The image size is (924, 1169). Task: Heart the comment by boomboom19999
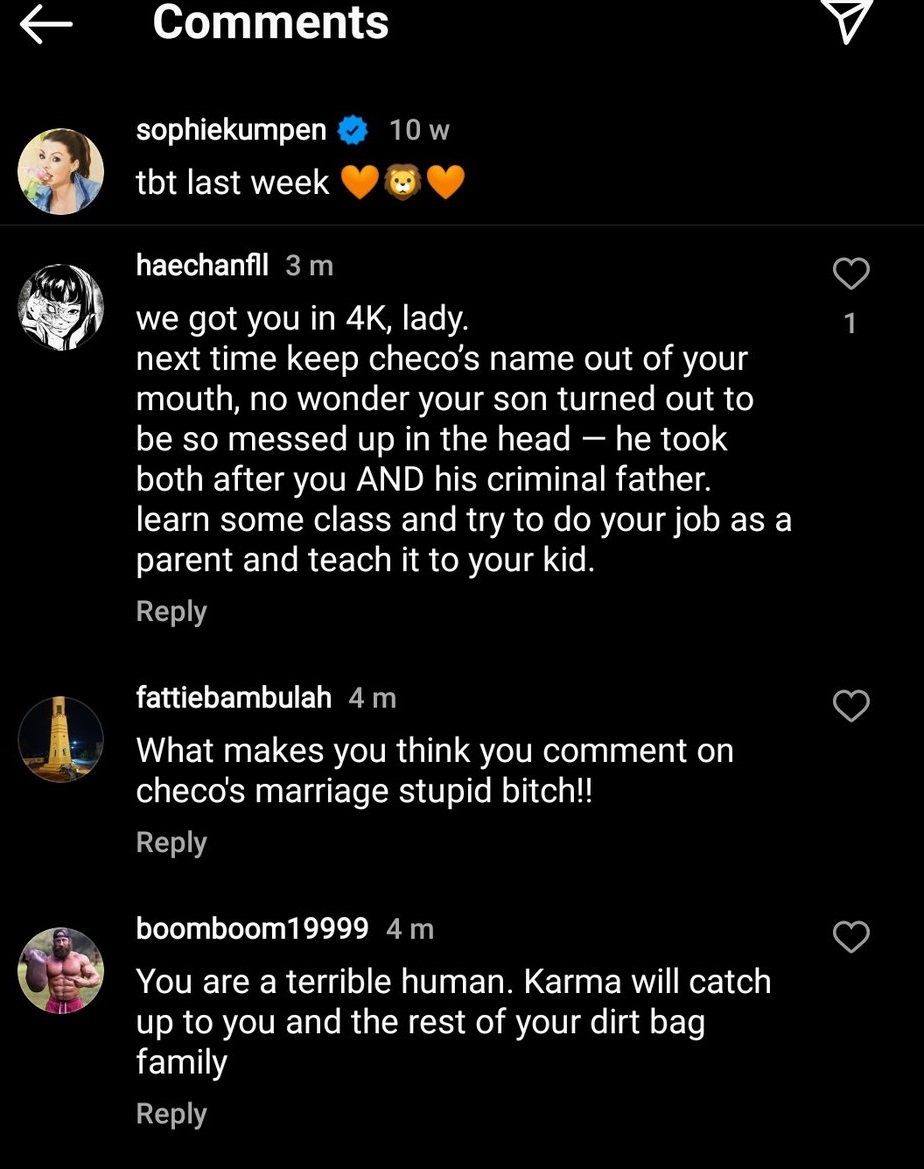851,937
